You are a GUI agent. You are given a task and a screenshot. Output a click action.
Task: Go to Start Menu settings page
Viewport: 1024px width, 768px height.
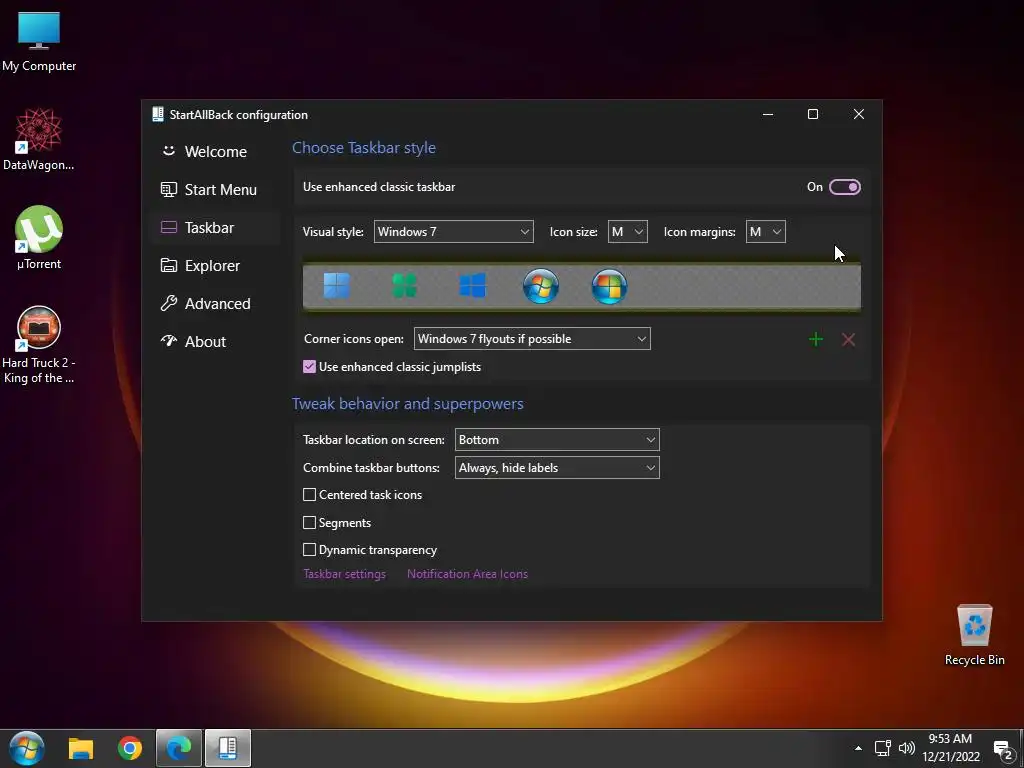click(215, 189)
